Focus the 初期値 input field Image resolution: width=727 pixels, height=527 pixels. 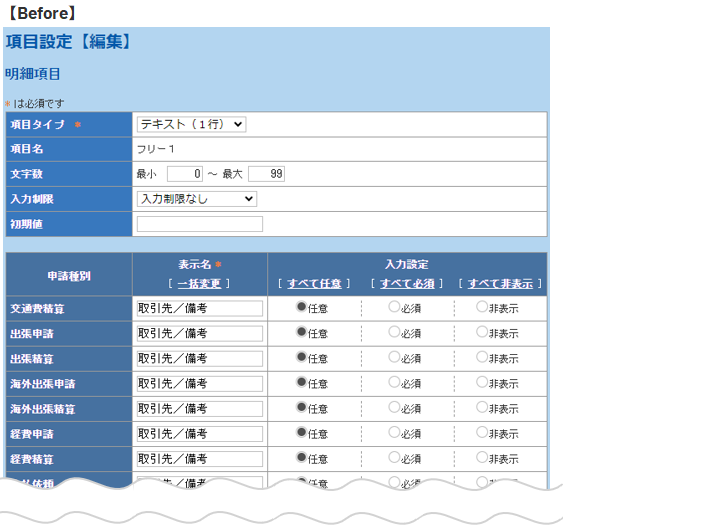[x=199, y=224]
